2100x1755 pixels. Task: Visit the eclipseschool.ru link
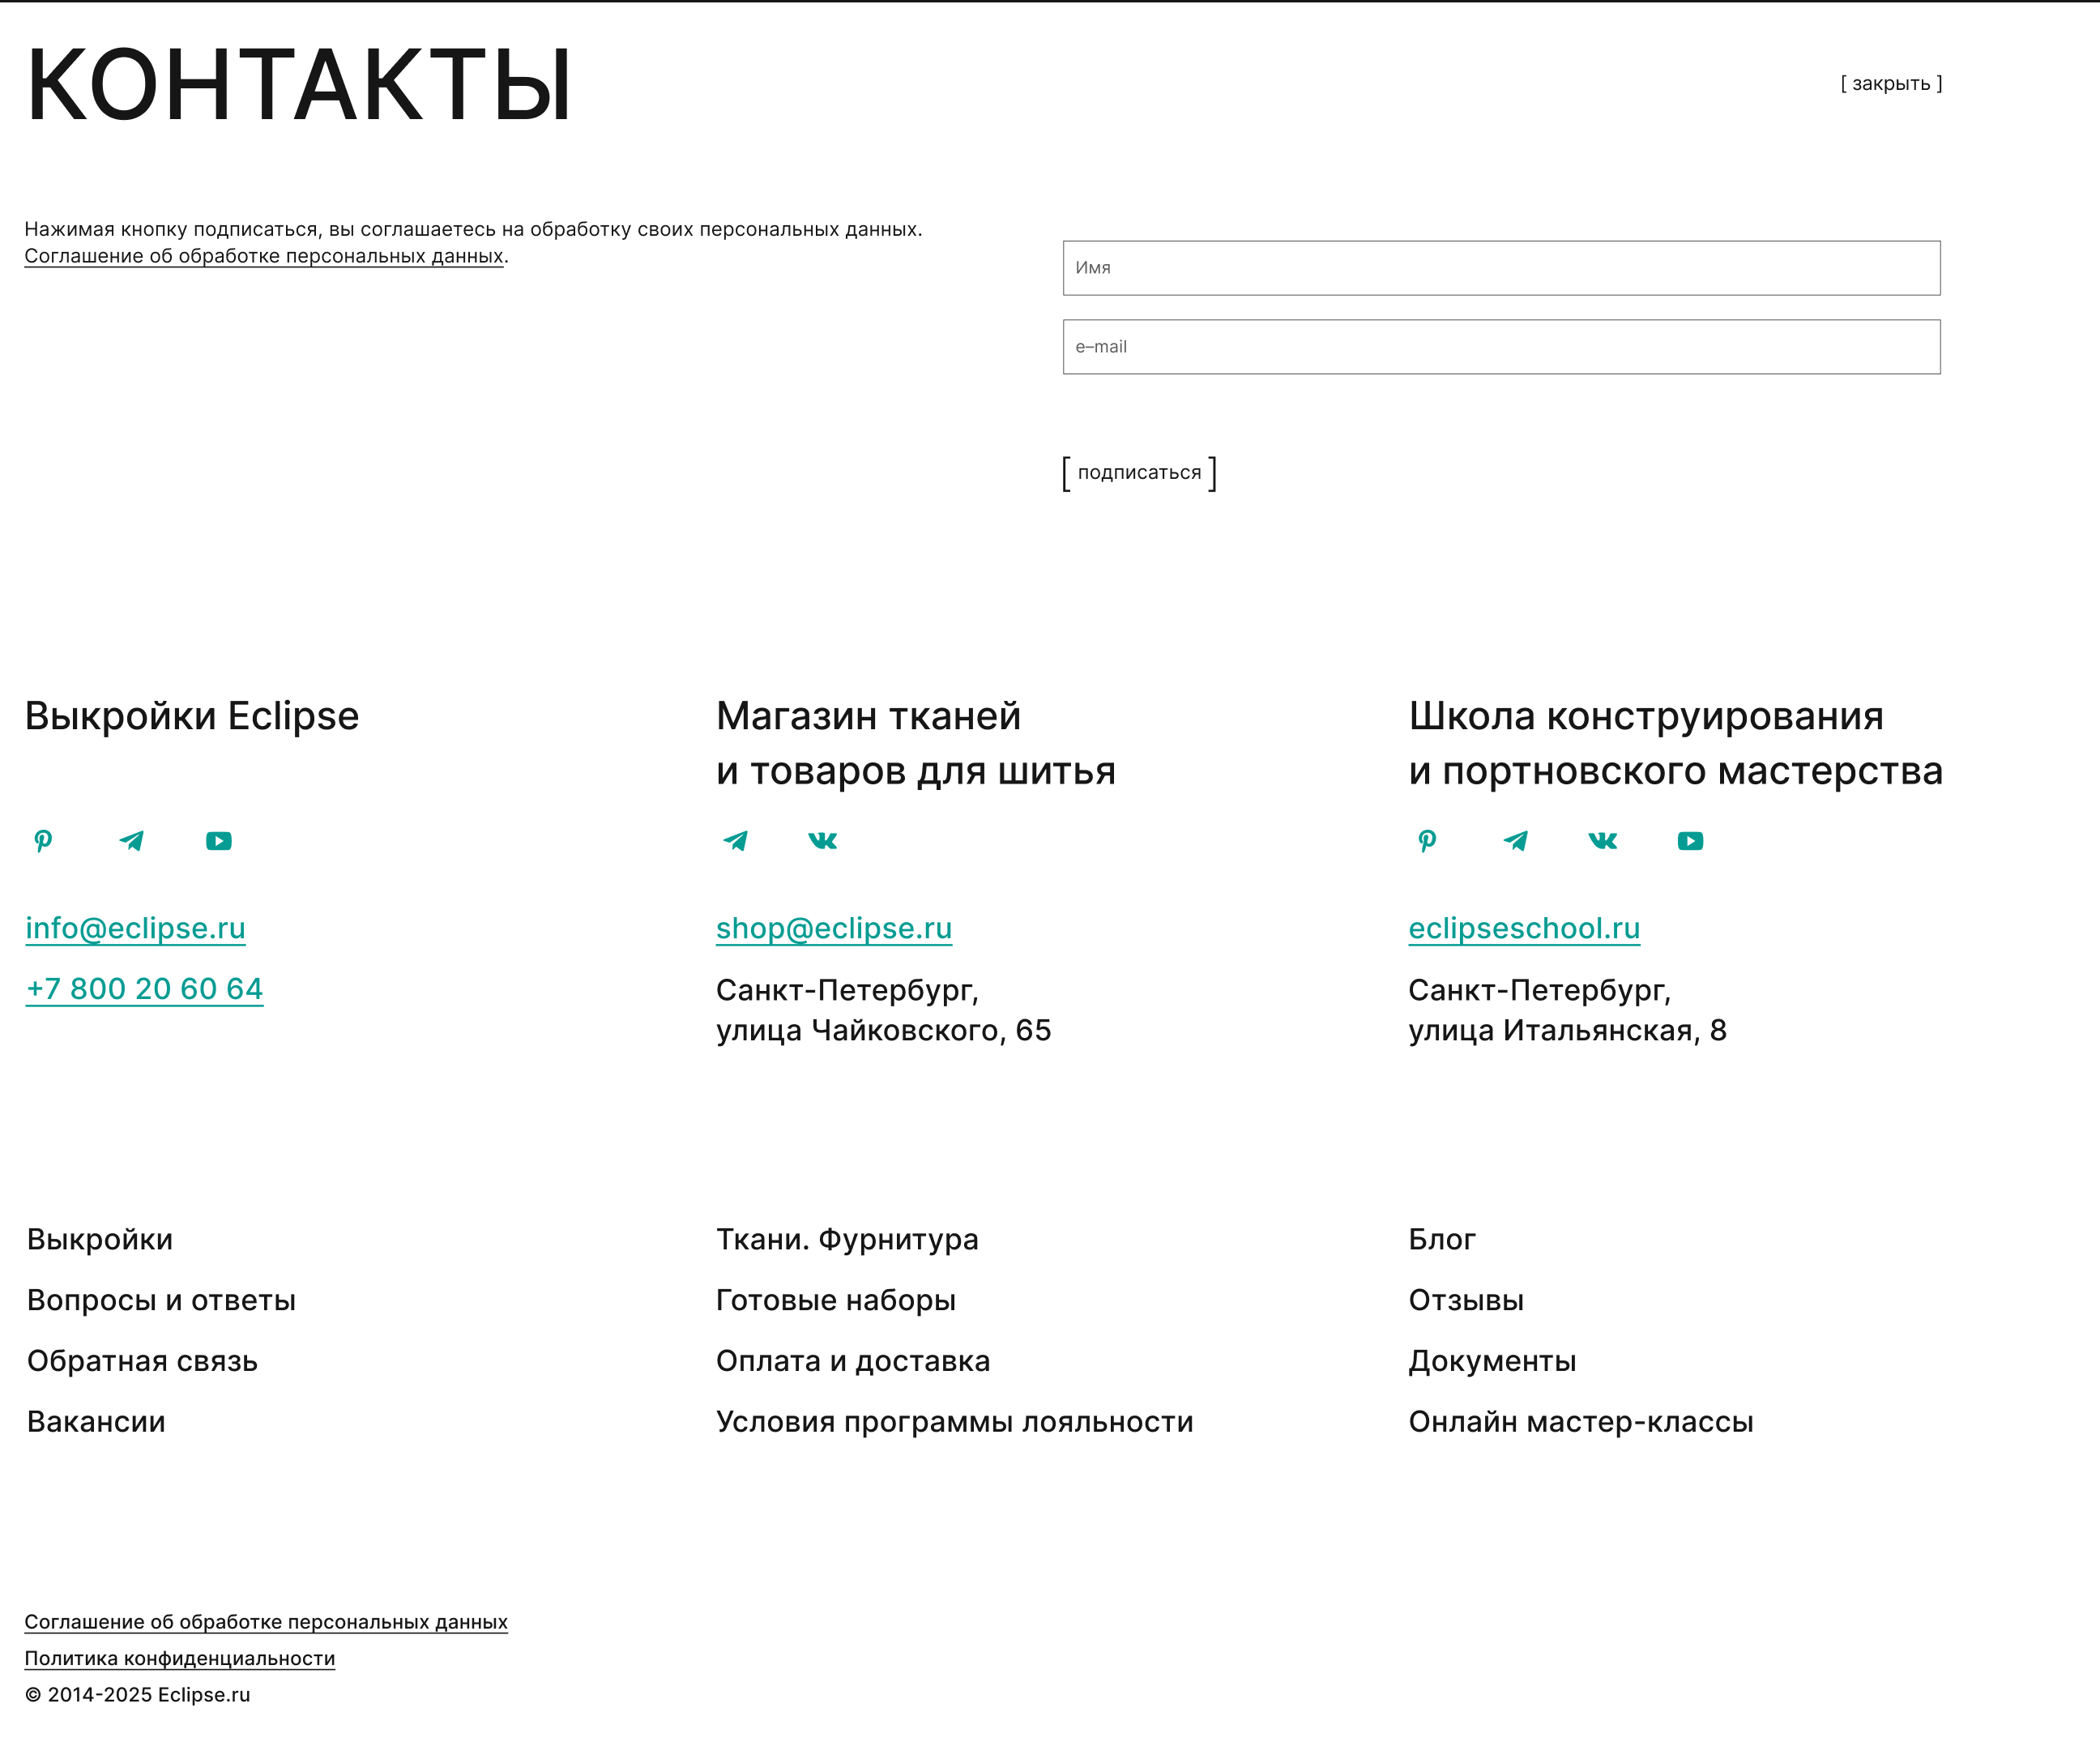(x=1523, y=928)
